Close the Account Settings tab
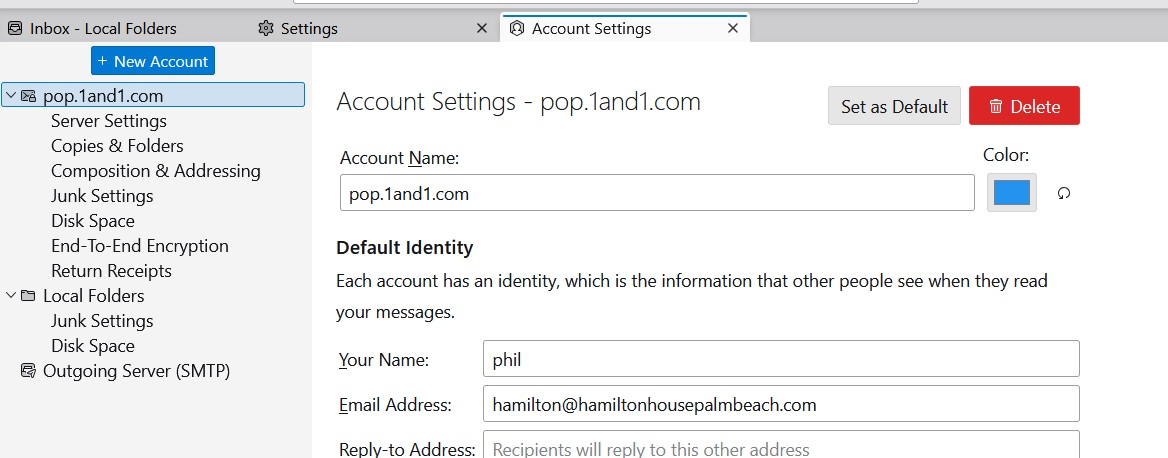Viewport: 1168px width, 458px height. point(733,28)
